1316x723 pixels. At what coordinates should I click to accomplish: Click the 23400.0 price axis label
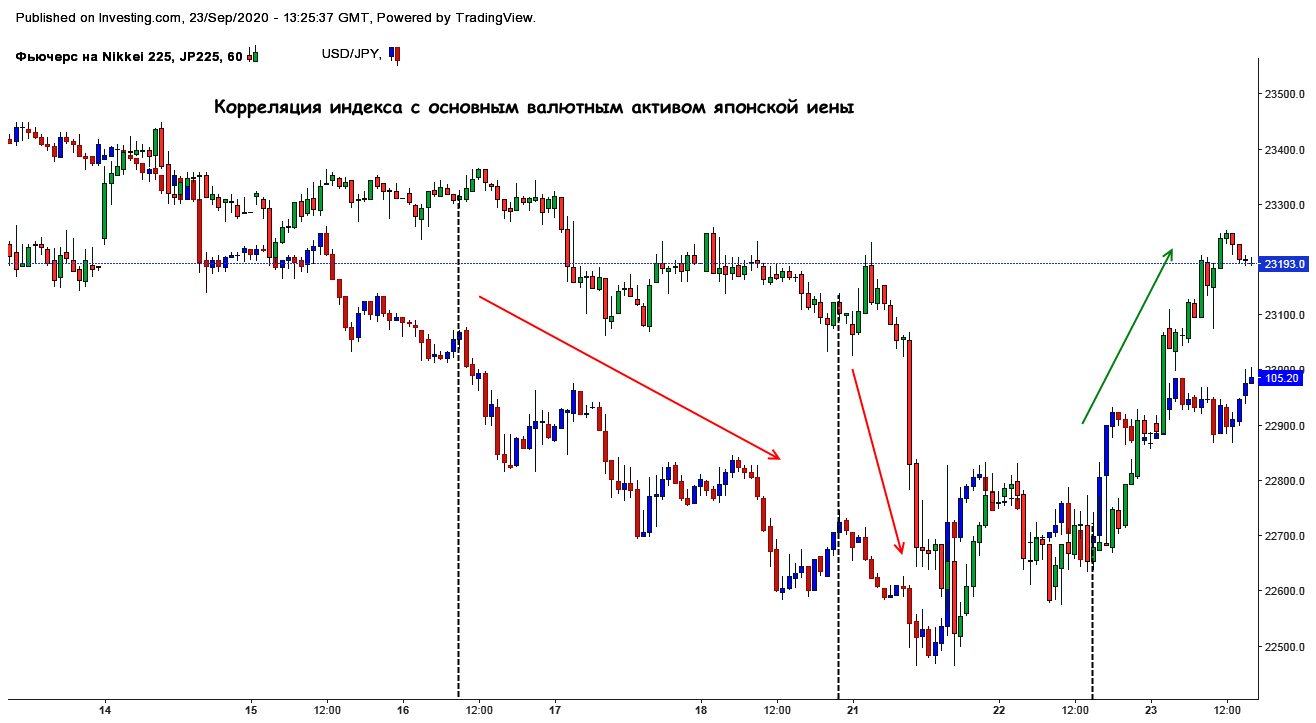1285,150
